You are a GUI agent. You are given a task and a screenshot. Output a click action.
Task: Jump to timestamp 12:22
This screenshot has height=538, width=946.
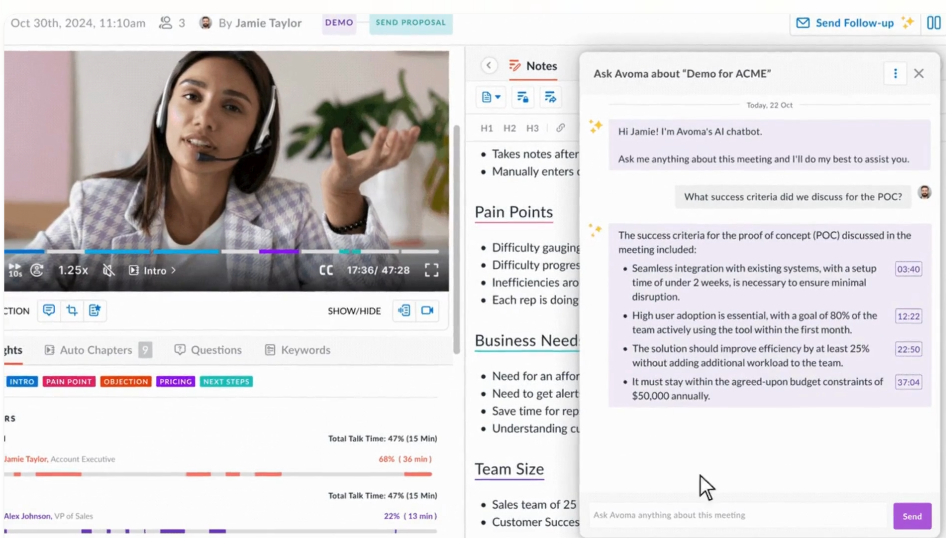(x=908, y=316)
